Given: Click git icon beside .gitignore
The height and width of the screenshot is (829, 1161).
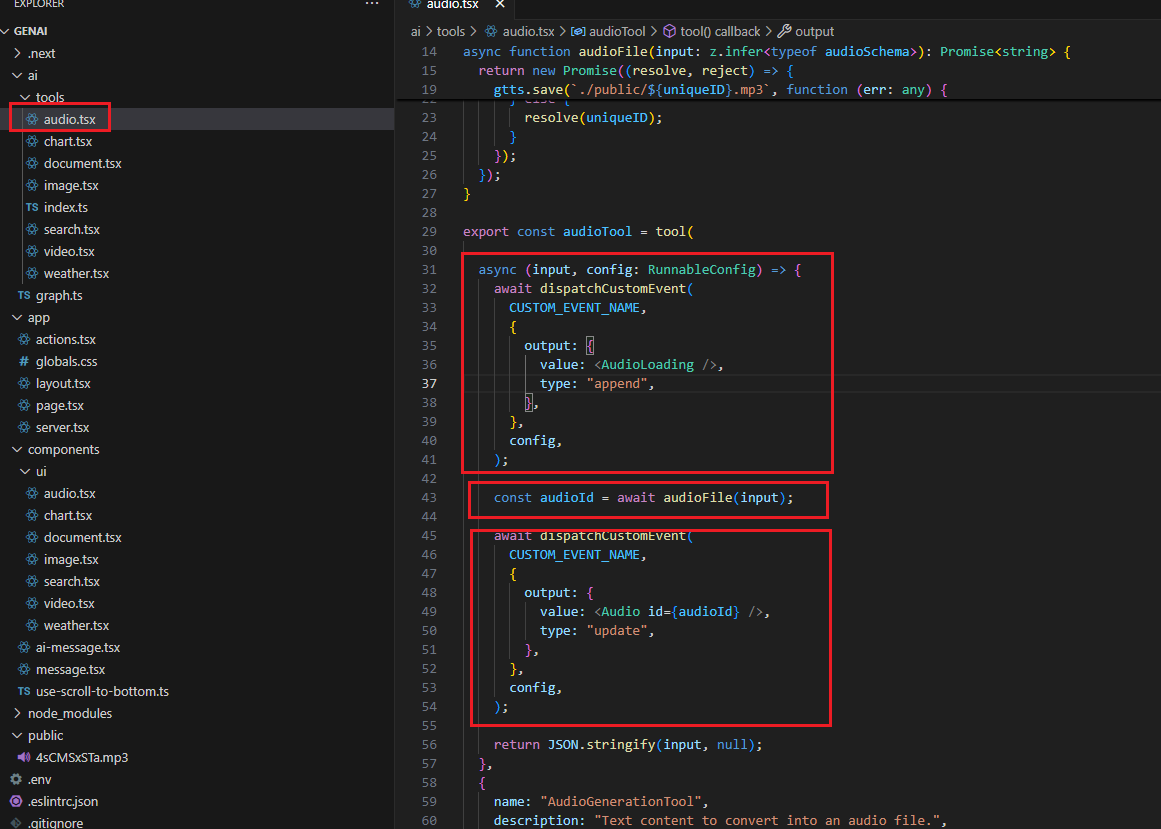Looking at the screenshot, I should click(x=16, y=823).
